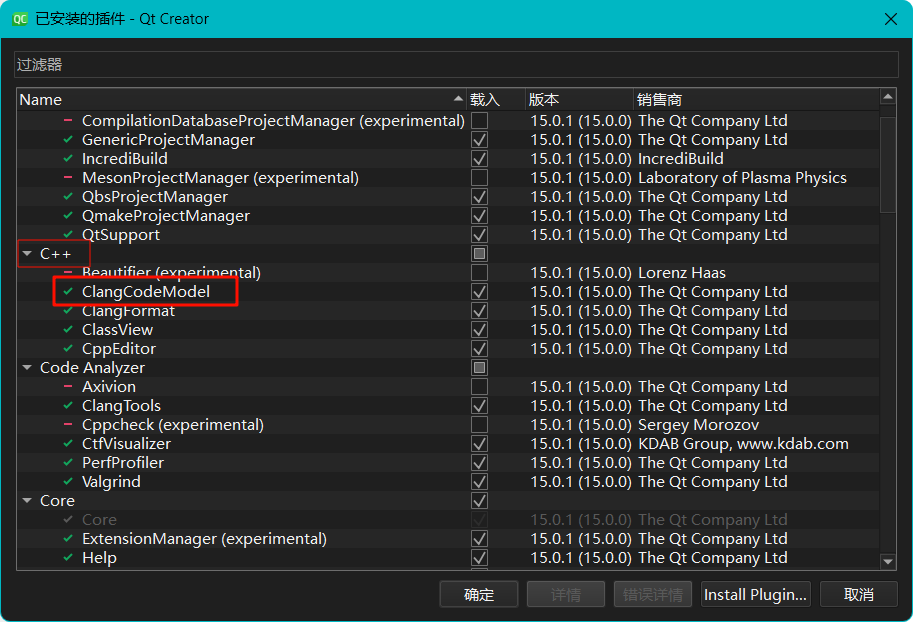Uncheck the Valgrind load checkbox
The width and height of the screenshot is (913, 622).
(480, 482)
